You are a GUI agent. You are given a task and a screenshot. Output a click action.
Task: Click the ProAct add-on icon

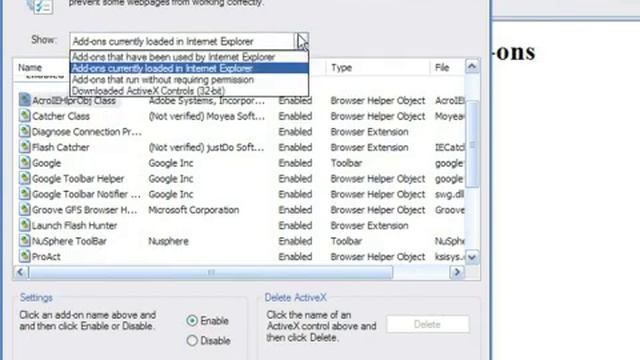pos(24,256)
